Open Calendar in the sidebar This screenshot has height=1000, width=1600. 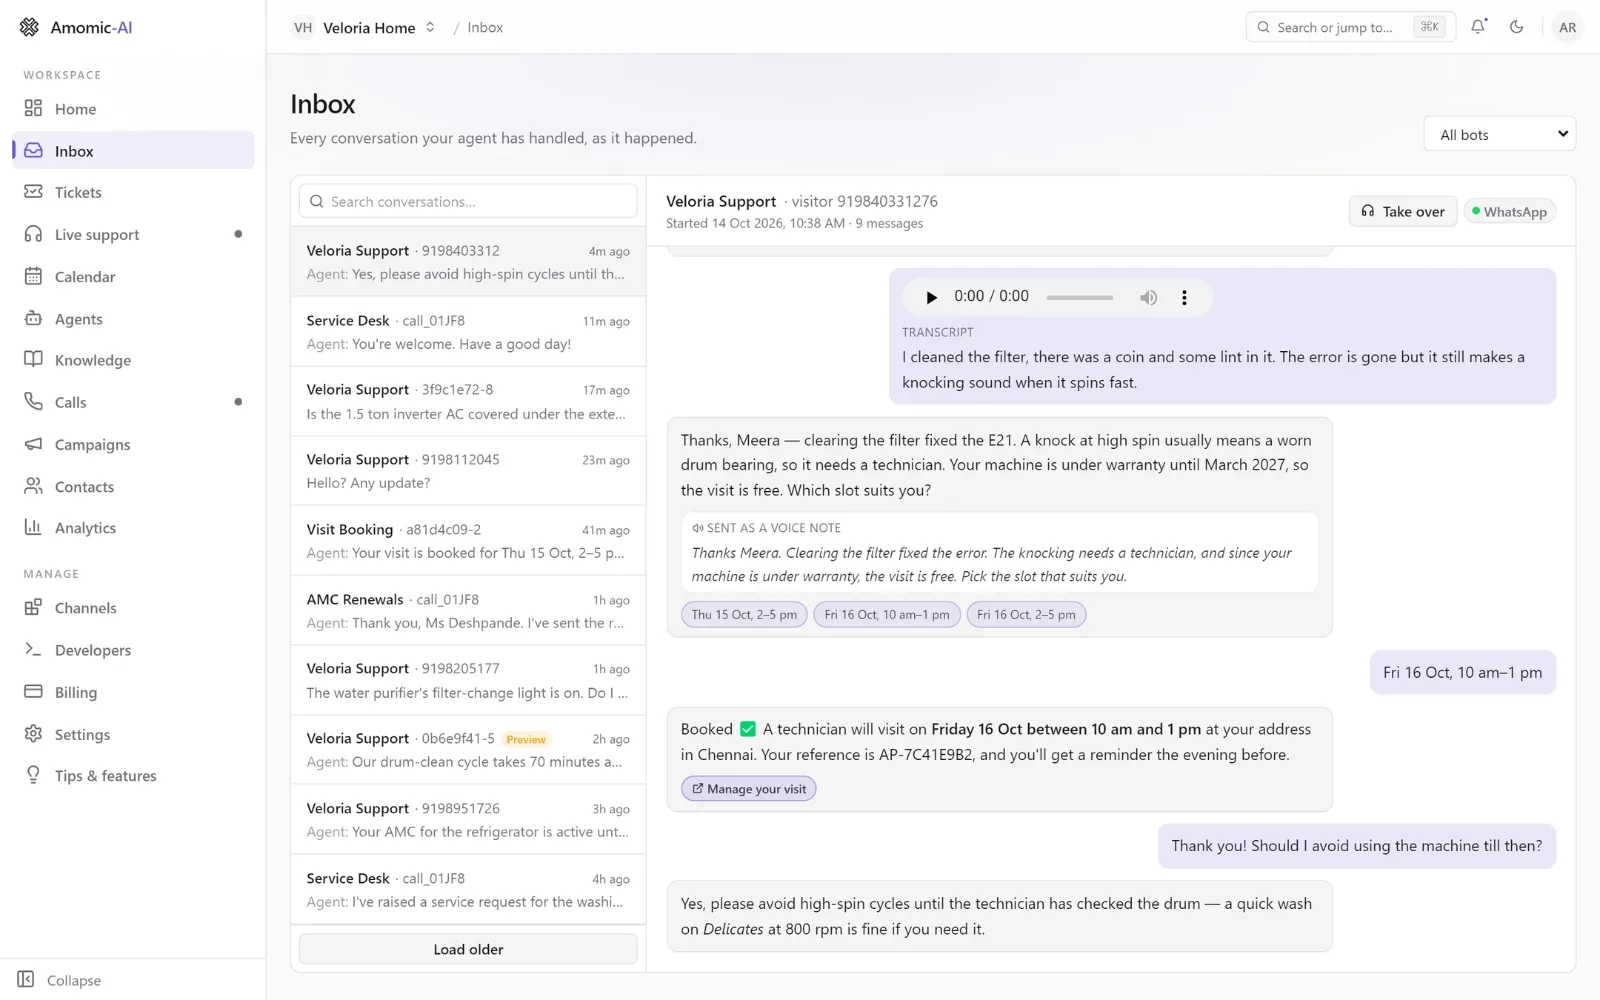(x=133, y=276)
